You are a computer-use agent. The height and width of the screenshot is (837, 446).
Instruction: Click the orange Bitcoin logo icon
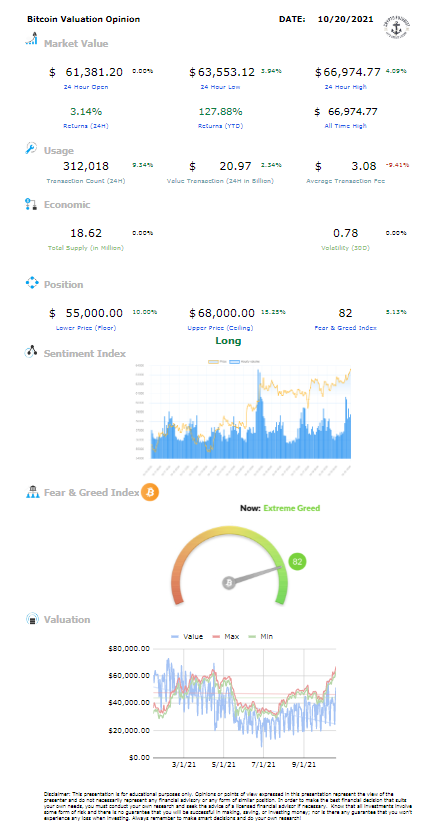coord(149,492)
